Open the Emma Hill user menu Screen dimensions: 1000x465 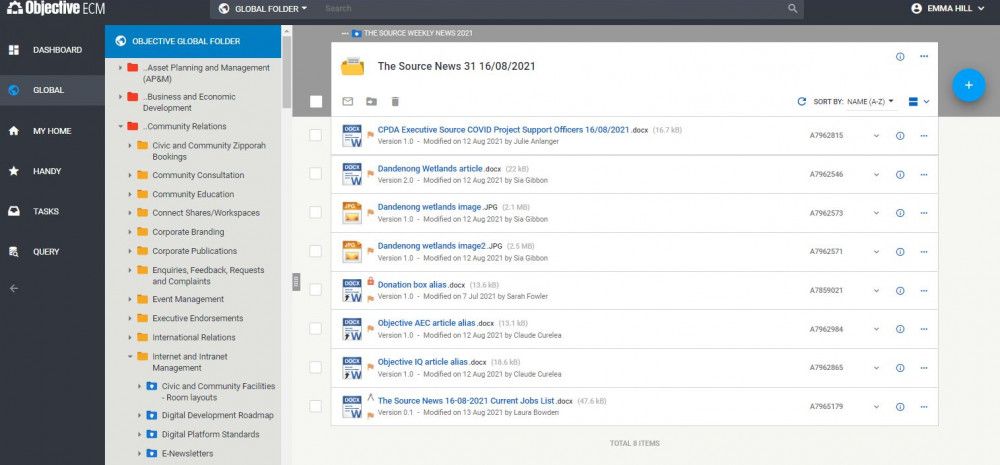click(948, 9)
